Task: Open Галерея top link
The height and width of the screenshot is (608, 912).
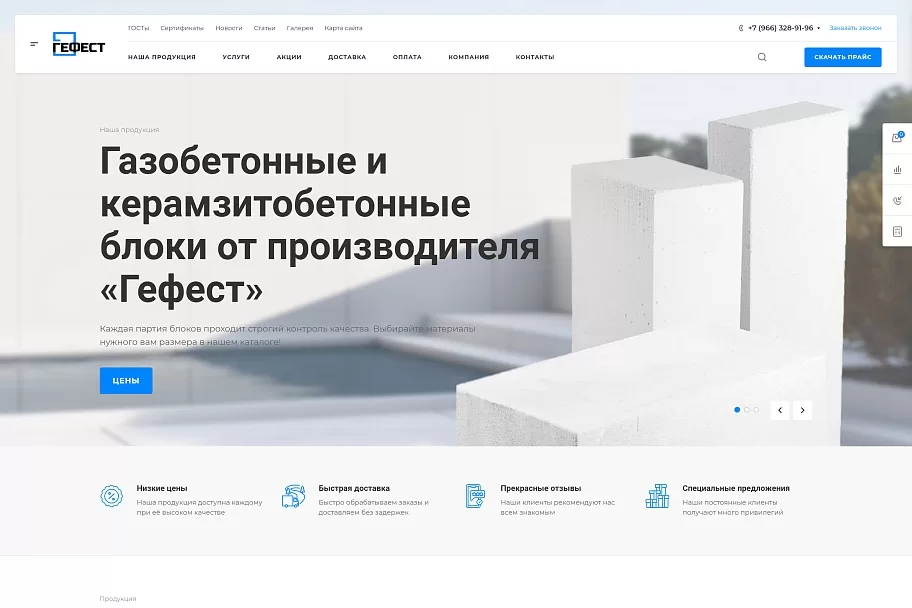Action: point(300,28)
